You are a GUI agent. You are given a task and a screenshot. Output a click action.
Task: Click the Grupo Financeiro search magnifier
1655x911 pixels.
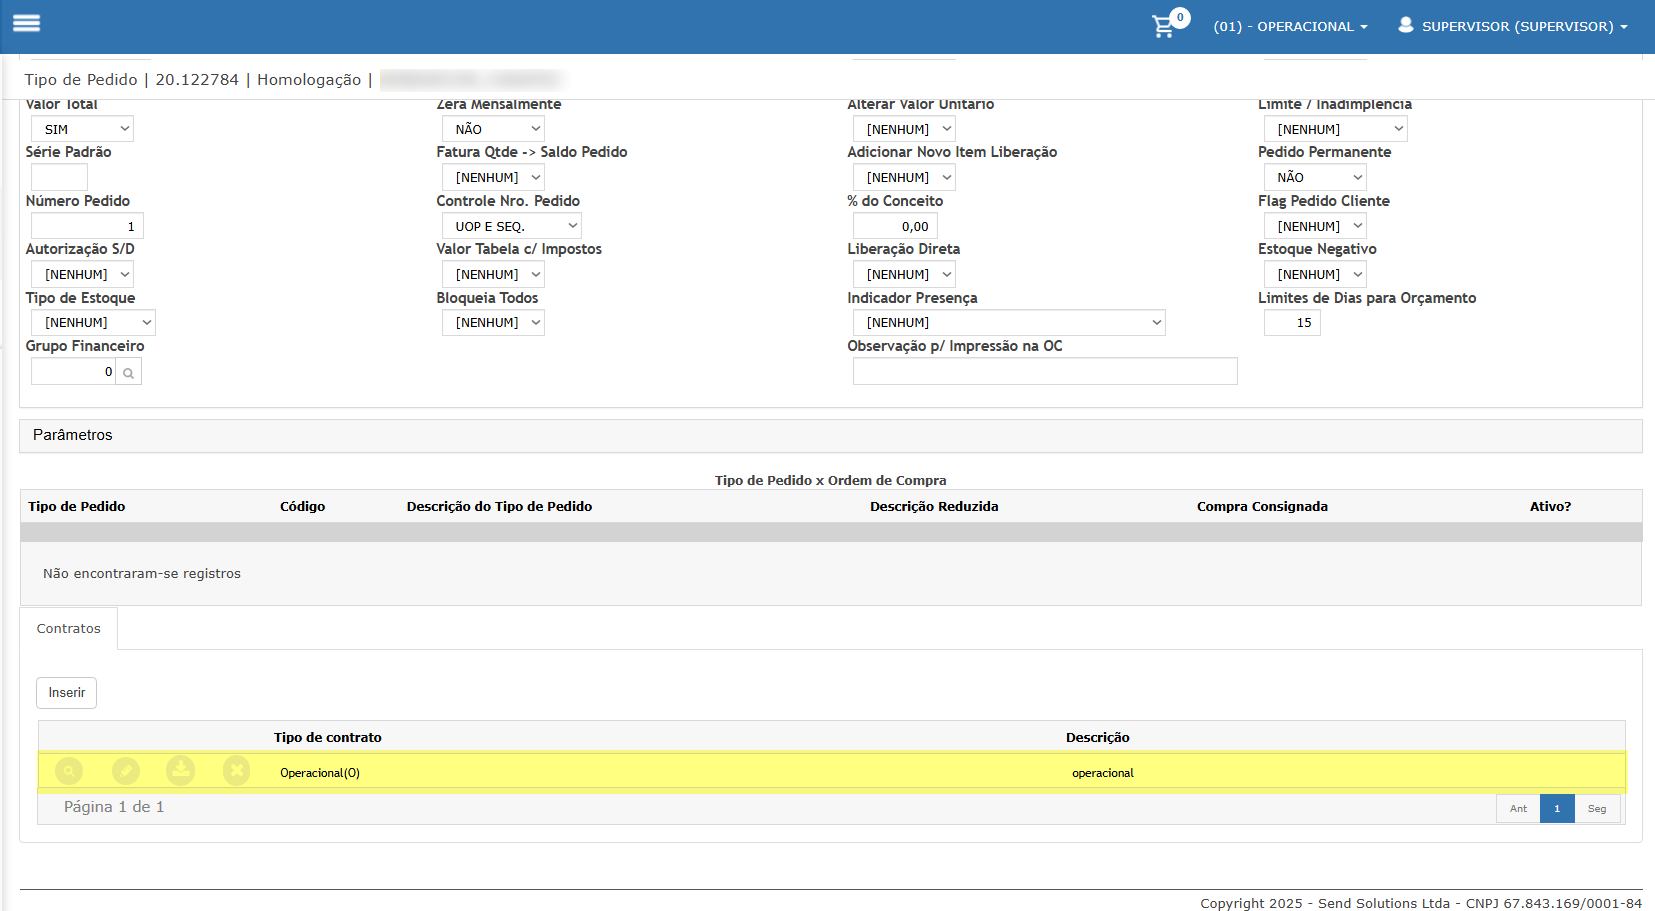click(128, 372)
